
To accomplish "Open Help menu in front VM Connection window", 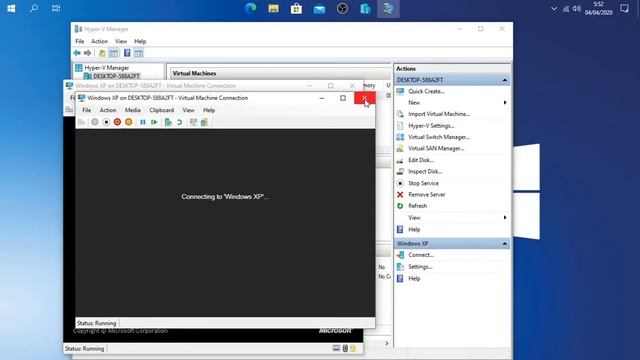I will click(x=209, y=110).
